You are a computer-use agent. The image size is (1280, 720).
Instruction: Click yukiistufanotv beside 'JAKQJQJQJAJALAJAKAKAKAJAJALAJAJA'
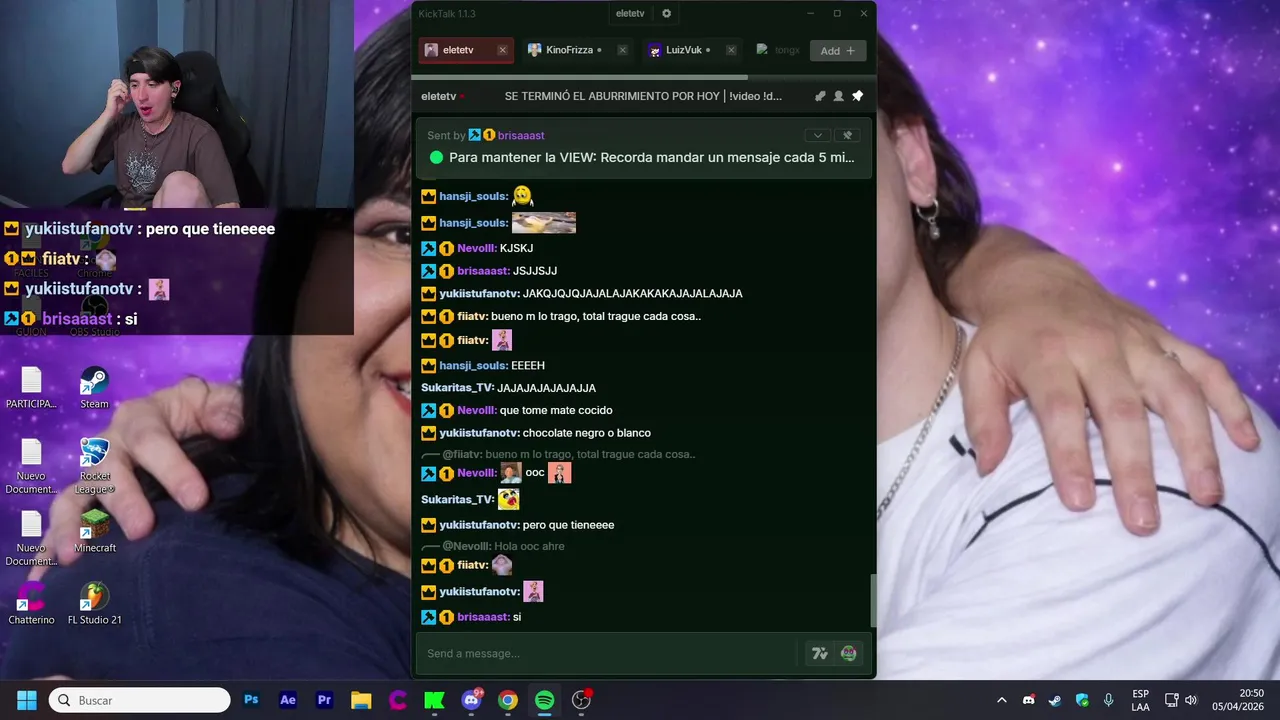[x=479, y=294]
